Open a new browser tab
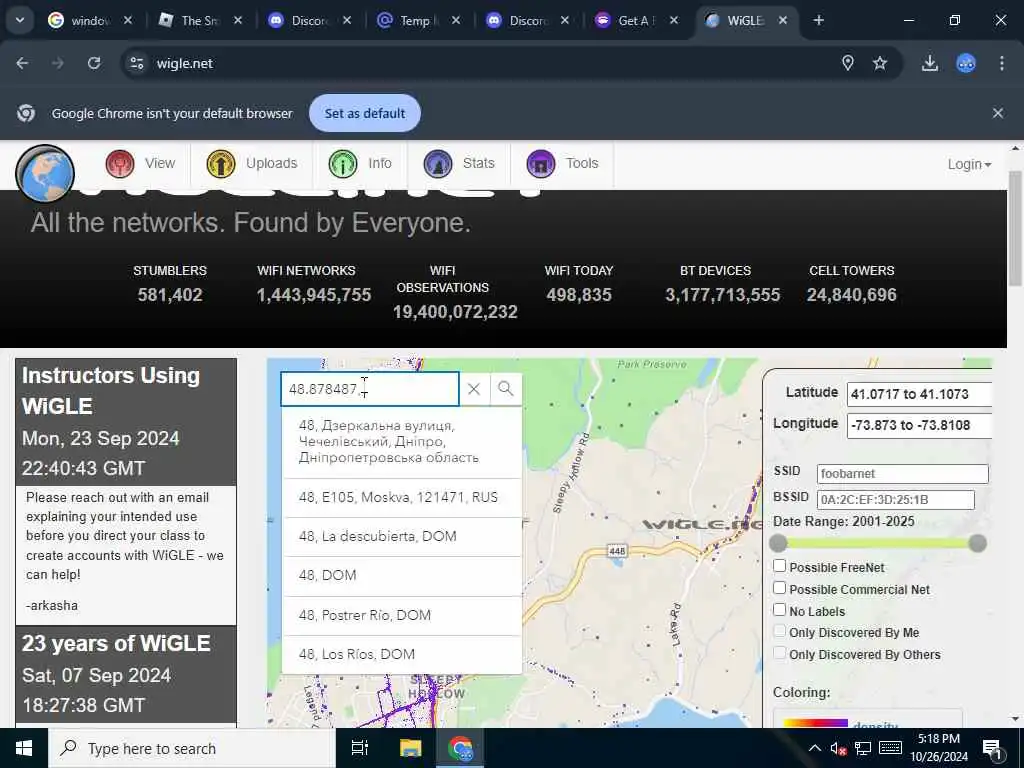The width and height of the screenshot is (1024, 768). (818, 20)
